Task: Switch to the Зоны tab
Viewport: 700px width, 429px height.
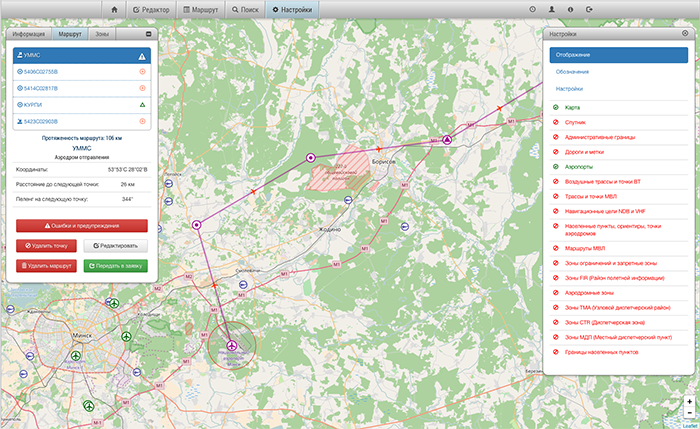Action: (x=102, y=34)
